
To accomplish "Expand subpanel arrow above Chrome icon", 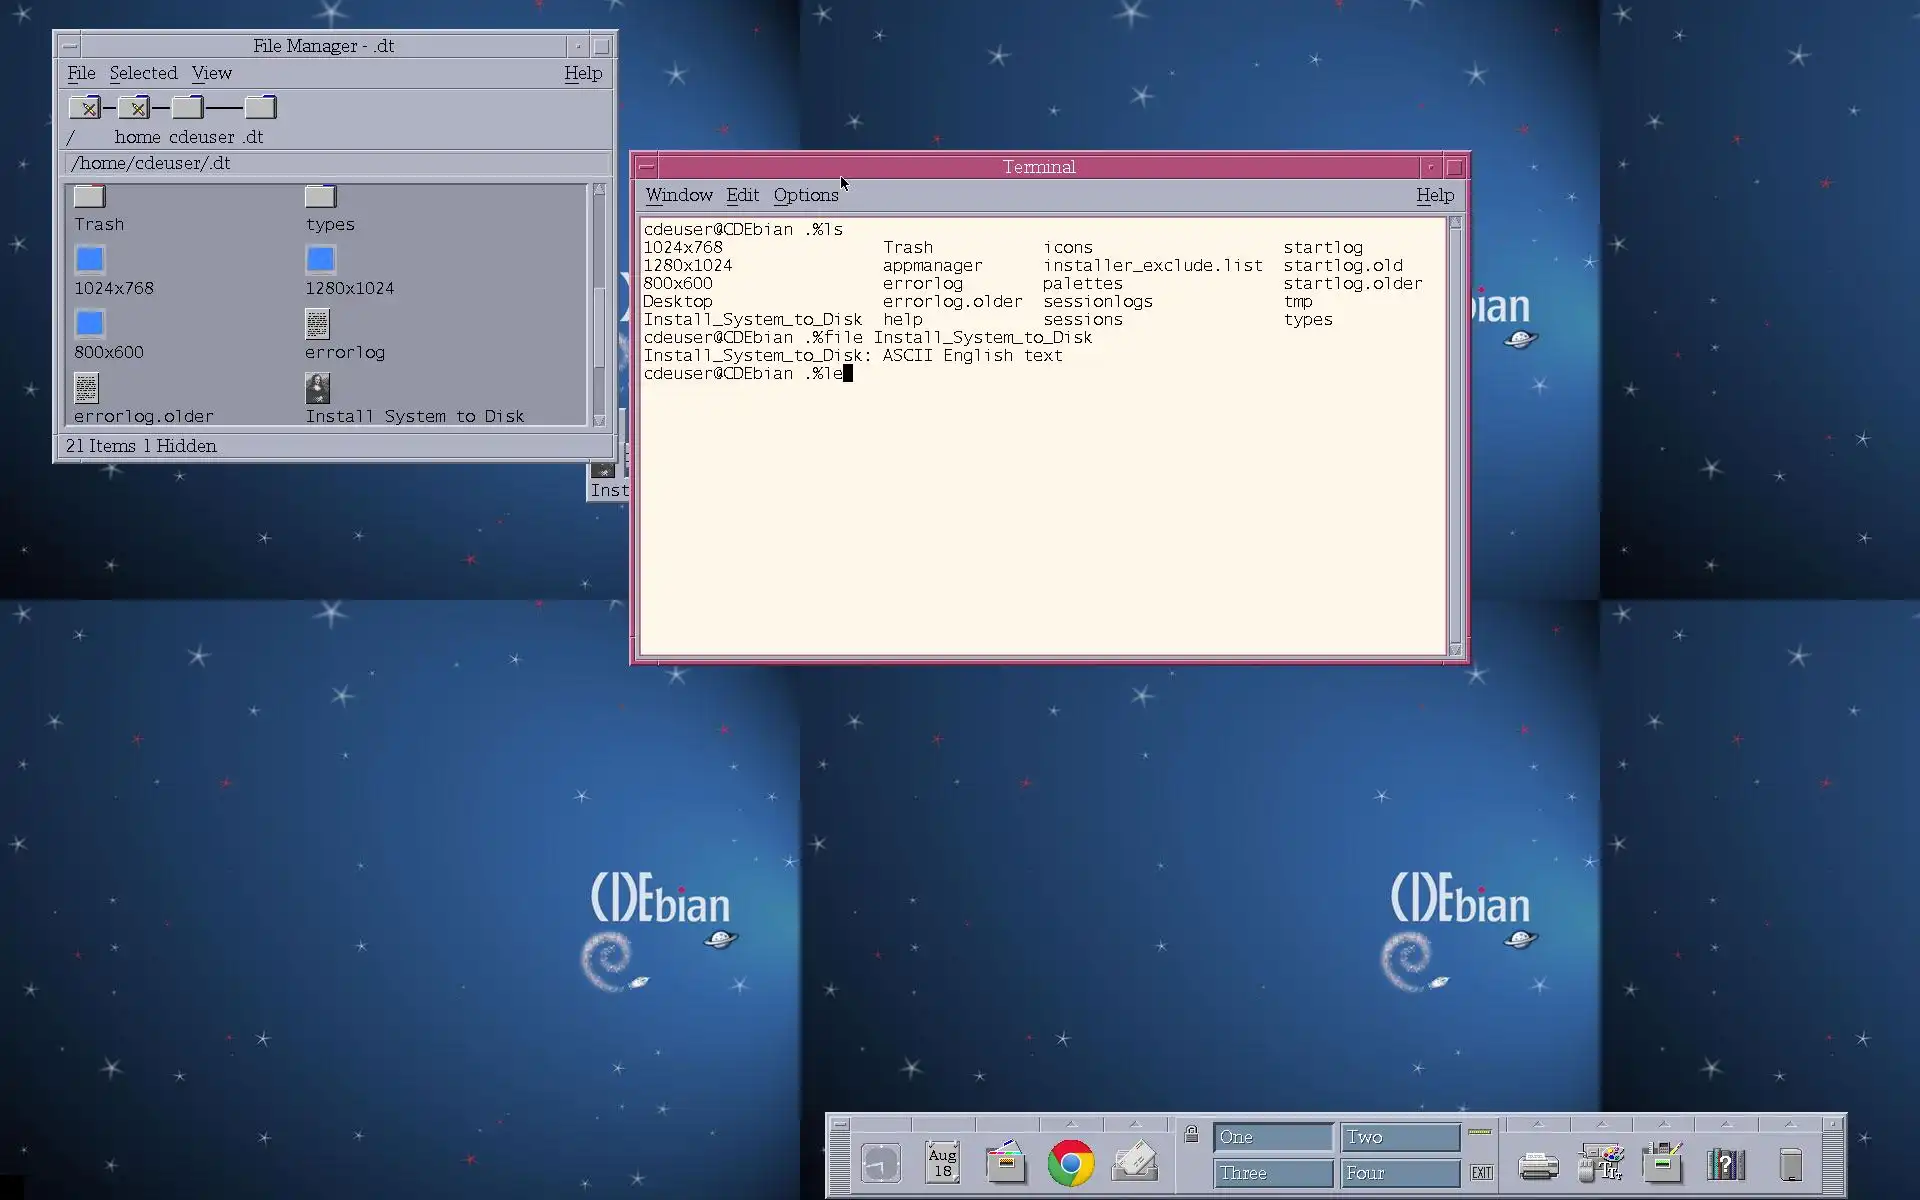I will (x=1070, y=1124).
